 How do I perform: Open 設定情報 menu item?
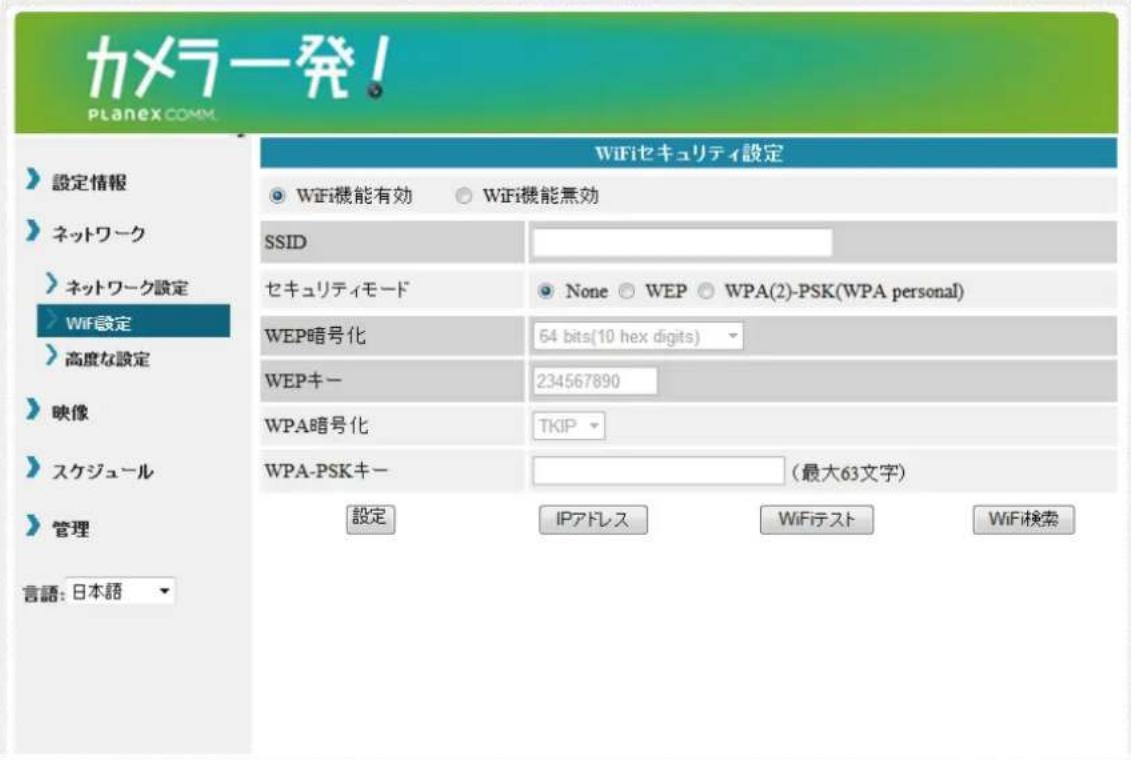click(89, 182)
